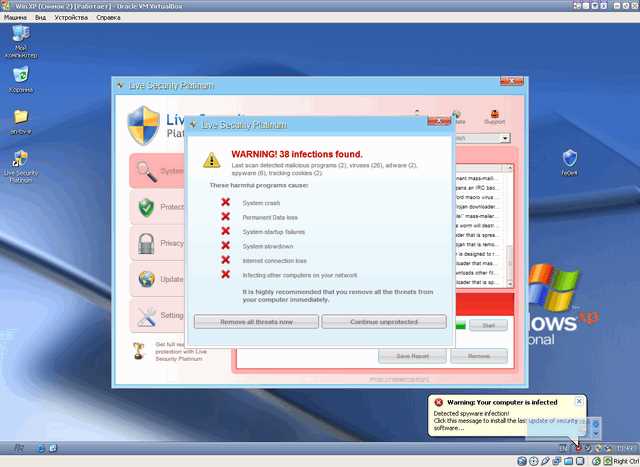Image resolution: width=640 pixels, height=467 pixels.
Task: Click the VirtualBox hard disk status icon
Action: pyautogui.click(x=522, y=461)
